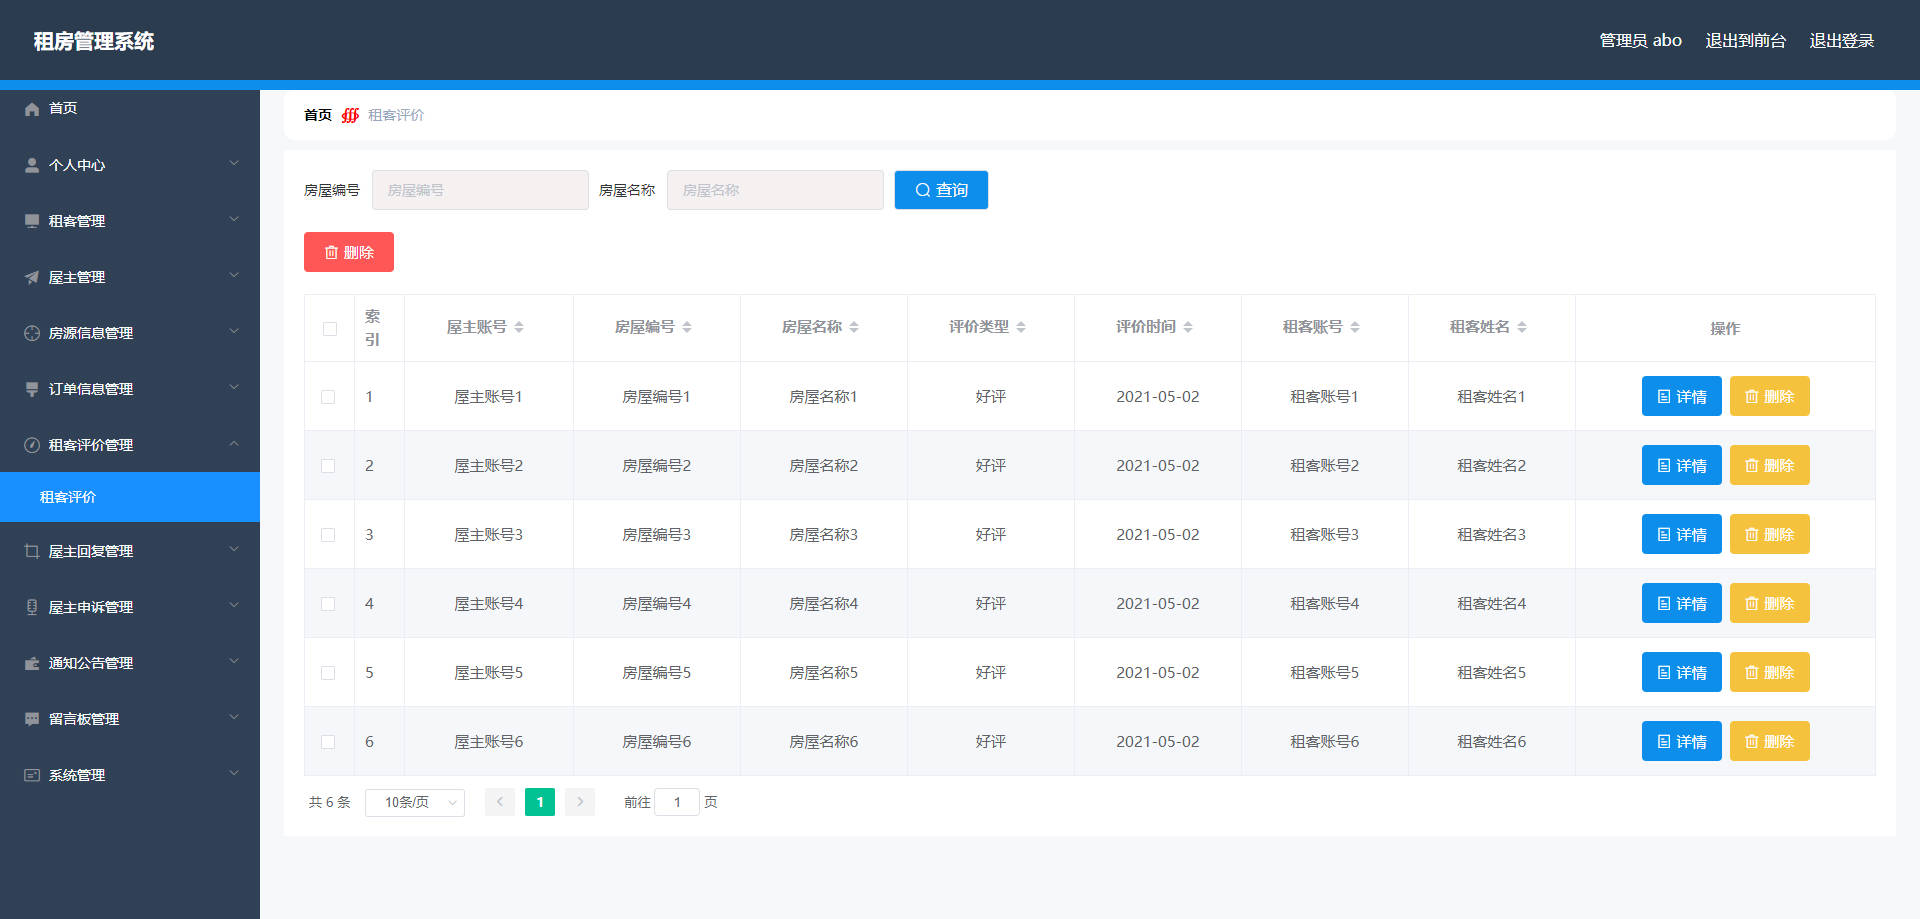
Task: Focus the 房屋名称 search input
Action: [x=775, y=190]
